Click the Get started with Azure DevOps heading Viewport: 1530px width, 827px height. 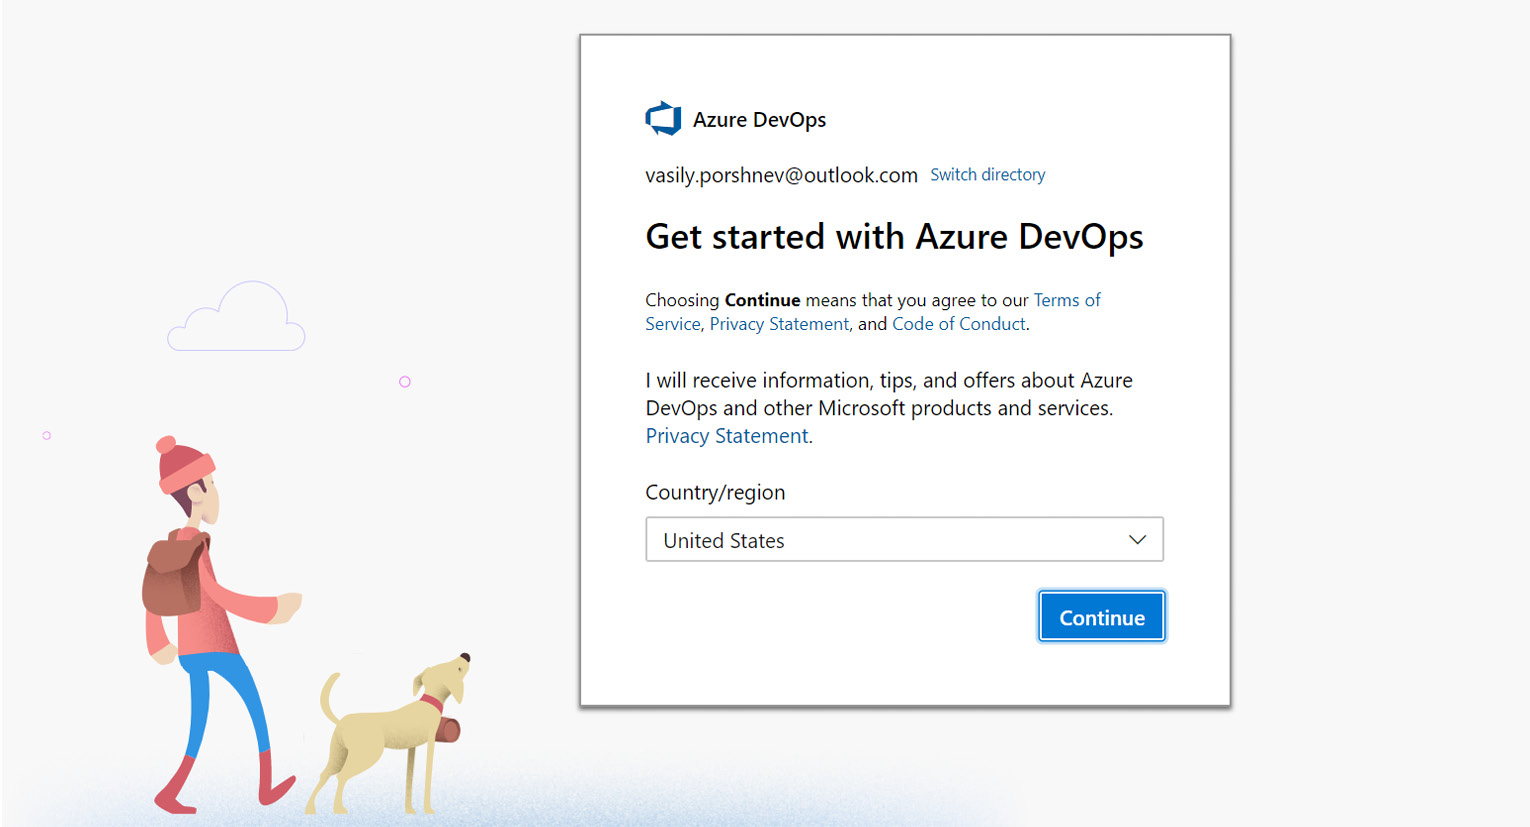pyautogui.click(x=893, y=236)
